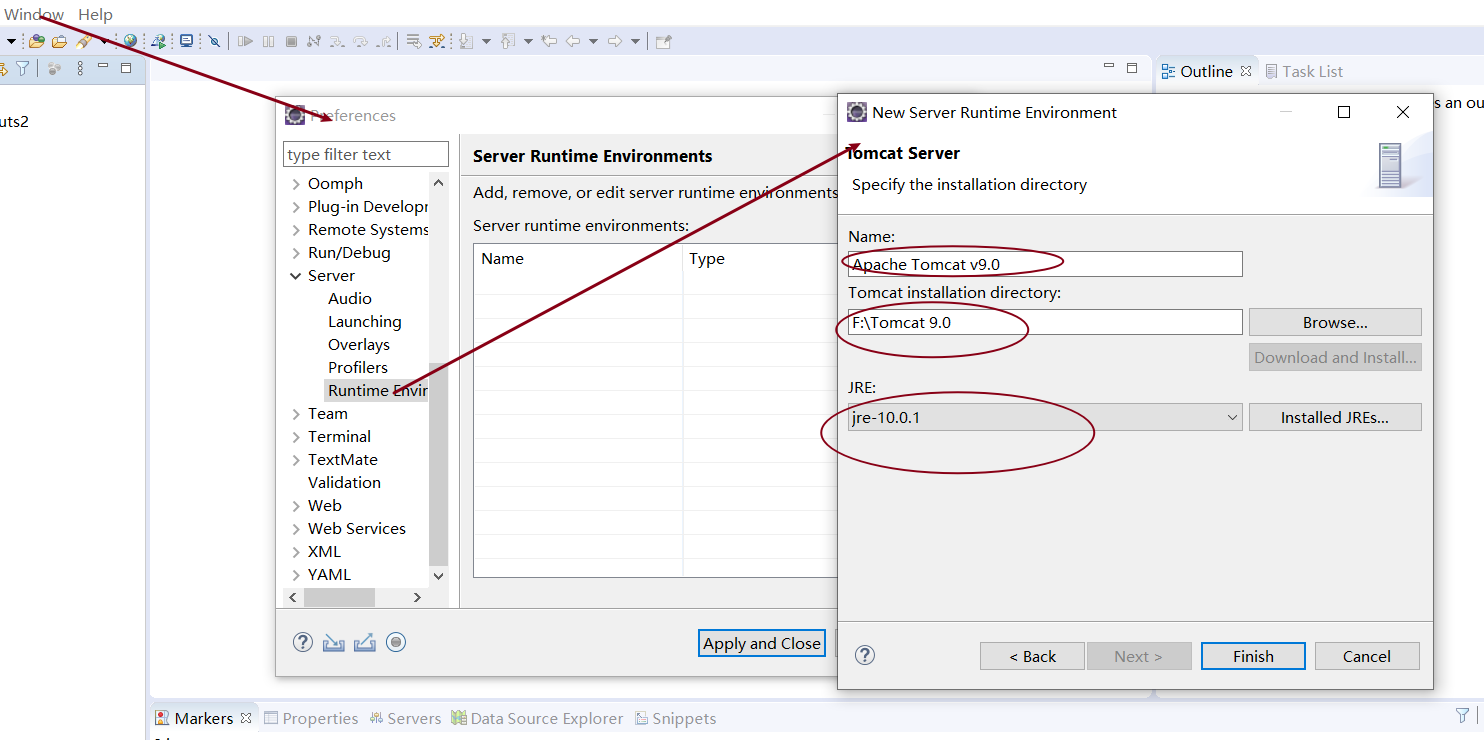Toggle Skip All Breakpoints icon in toolbar
The width and height of the screenshot is (1484, 740).
(214, 41)
